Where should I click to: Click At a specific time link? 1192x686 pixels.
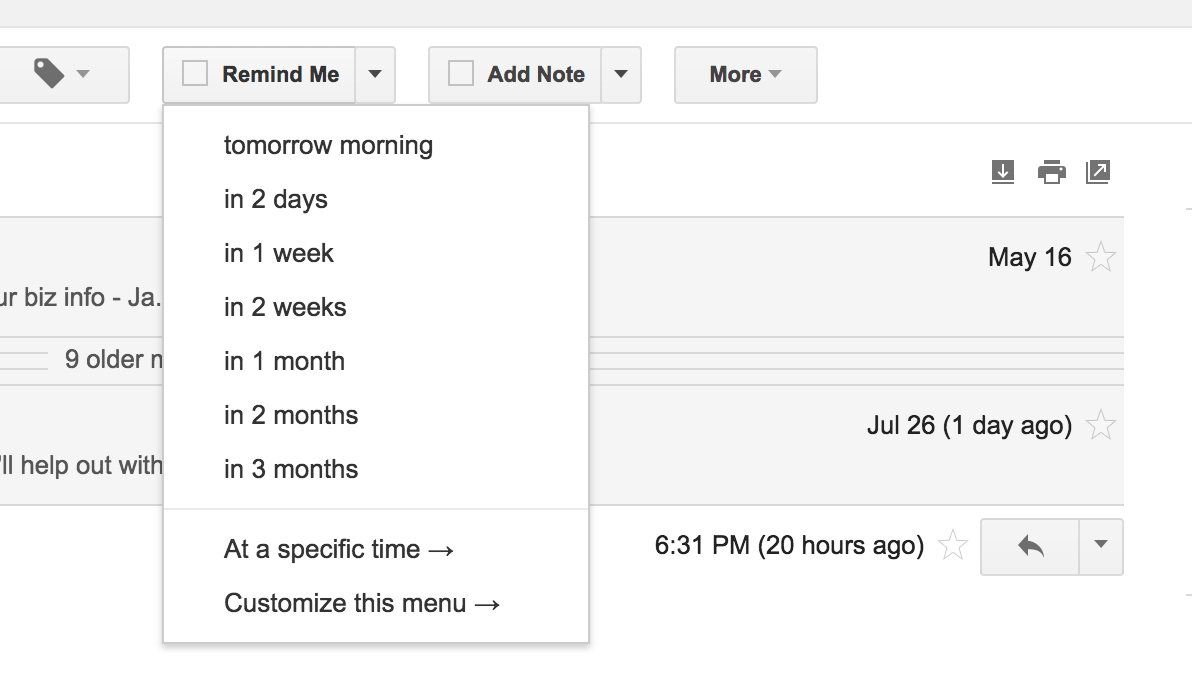(x=337, y=549)
